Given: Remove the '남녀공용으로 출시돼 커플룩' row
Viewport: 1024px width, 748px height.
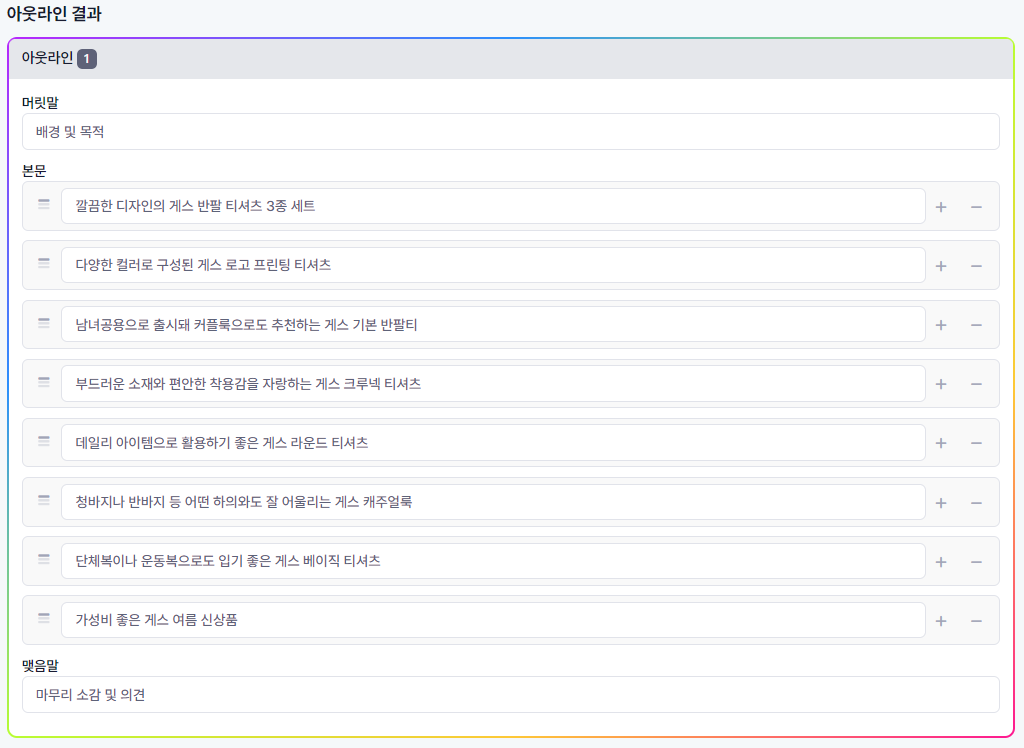Looking at the screenshot, I should point(976,325).
